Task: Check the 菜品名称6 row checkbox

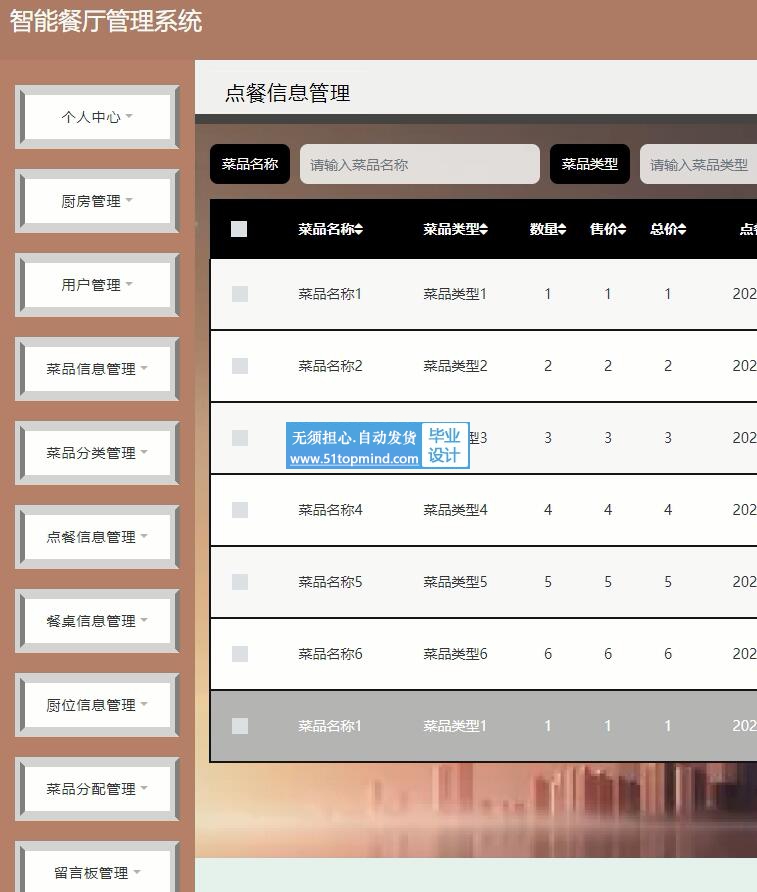Action: [x=240, y=654]
